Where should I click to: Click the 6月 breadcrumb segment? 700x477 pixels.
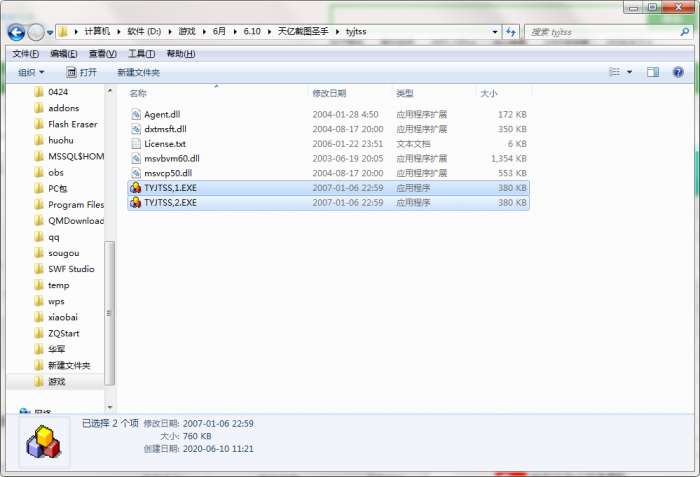[x=219, y=32]
